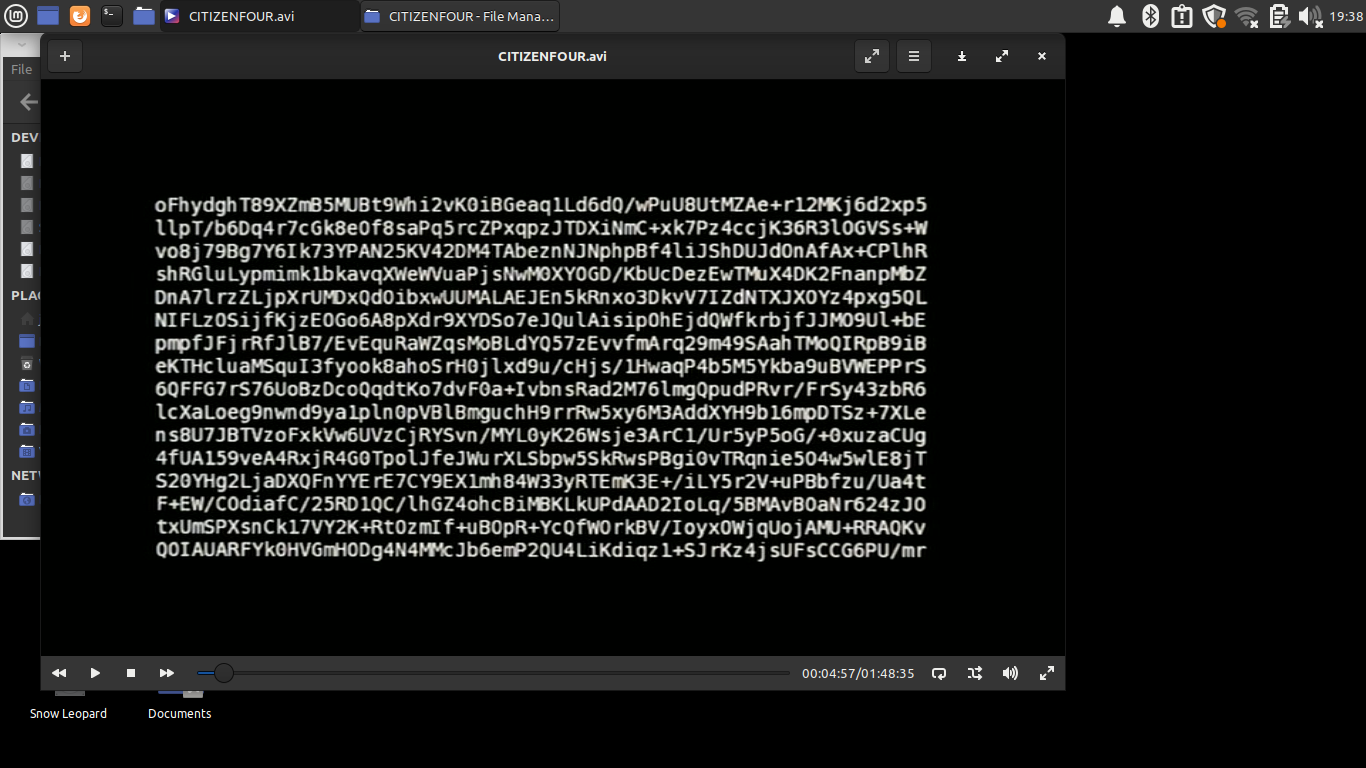Rewind the video with the backward button
The height and width of the screenshot is (768, 1366).
pos(59,673)
